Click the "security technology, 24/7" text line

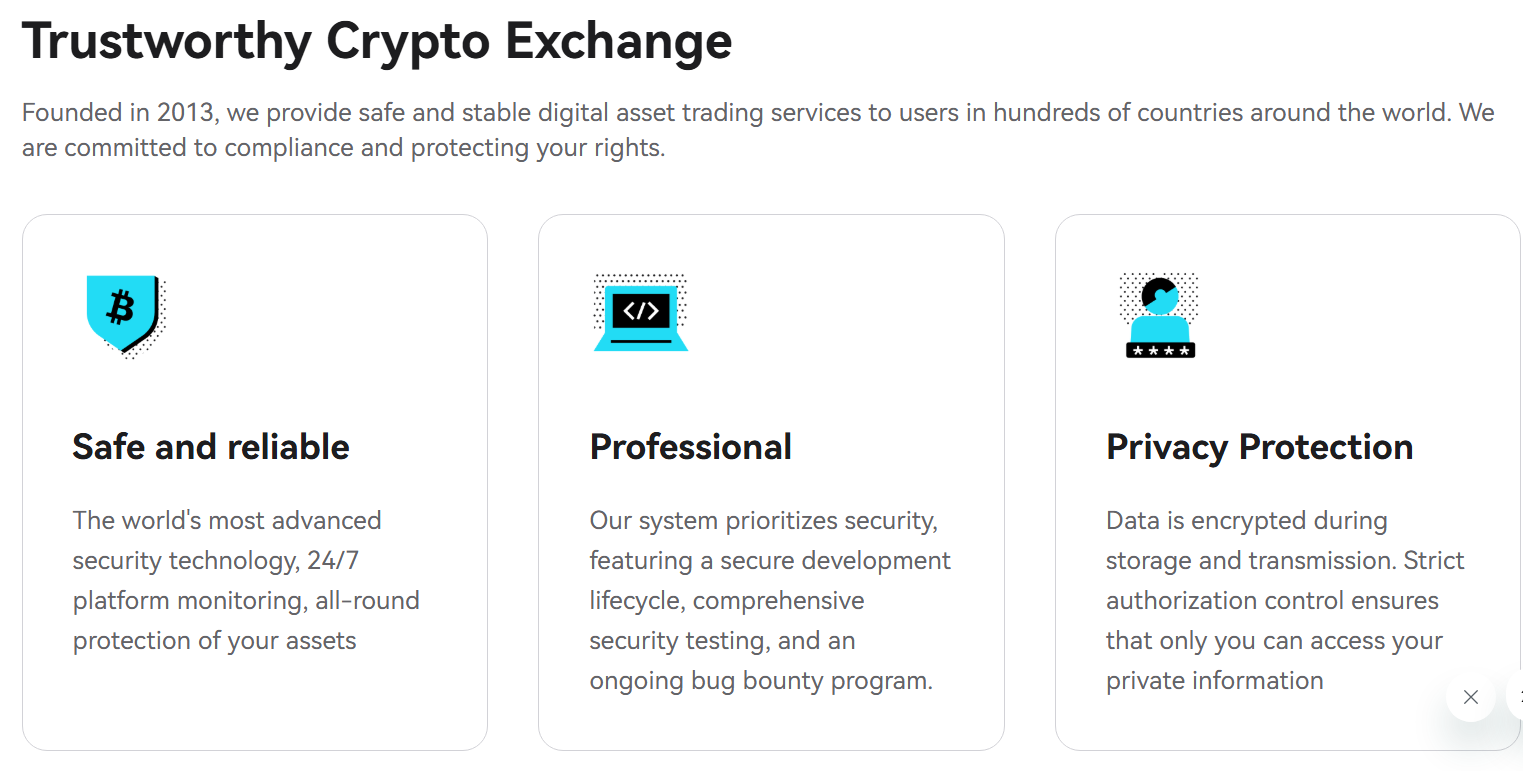click(x=215, y=560)
